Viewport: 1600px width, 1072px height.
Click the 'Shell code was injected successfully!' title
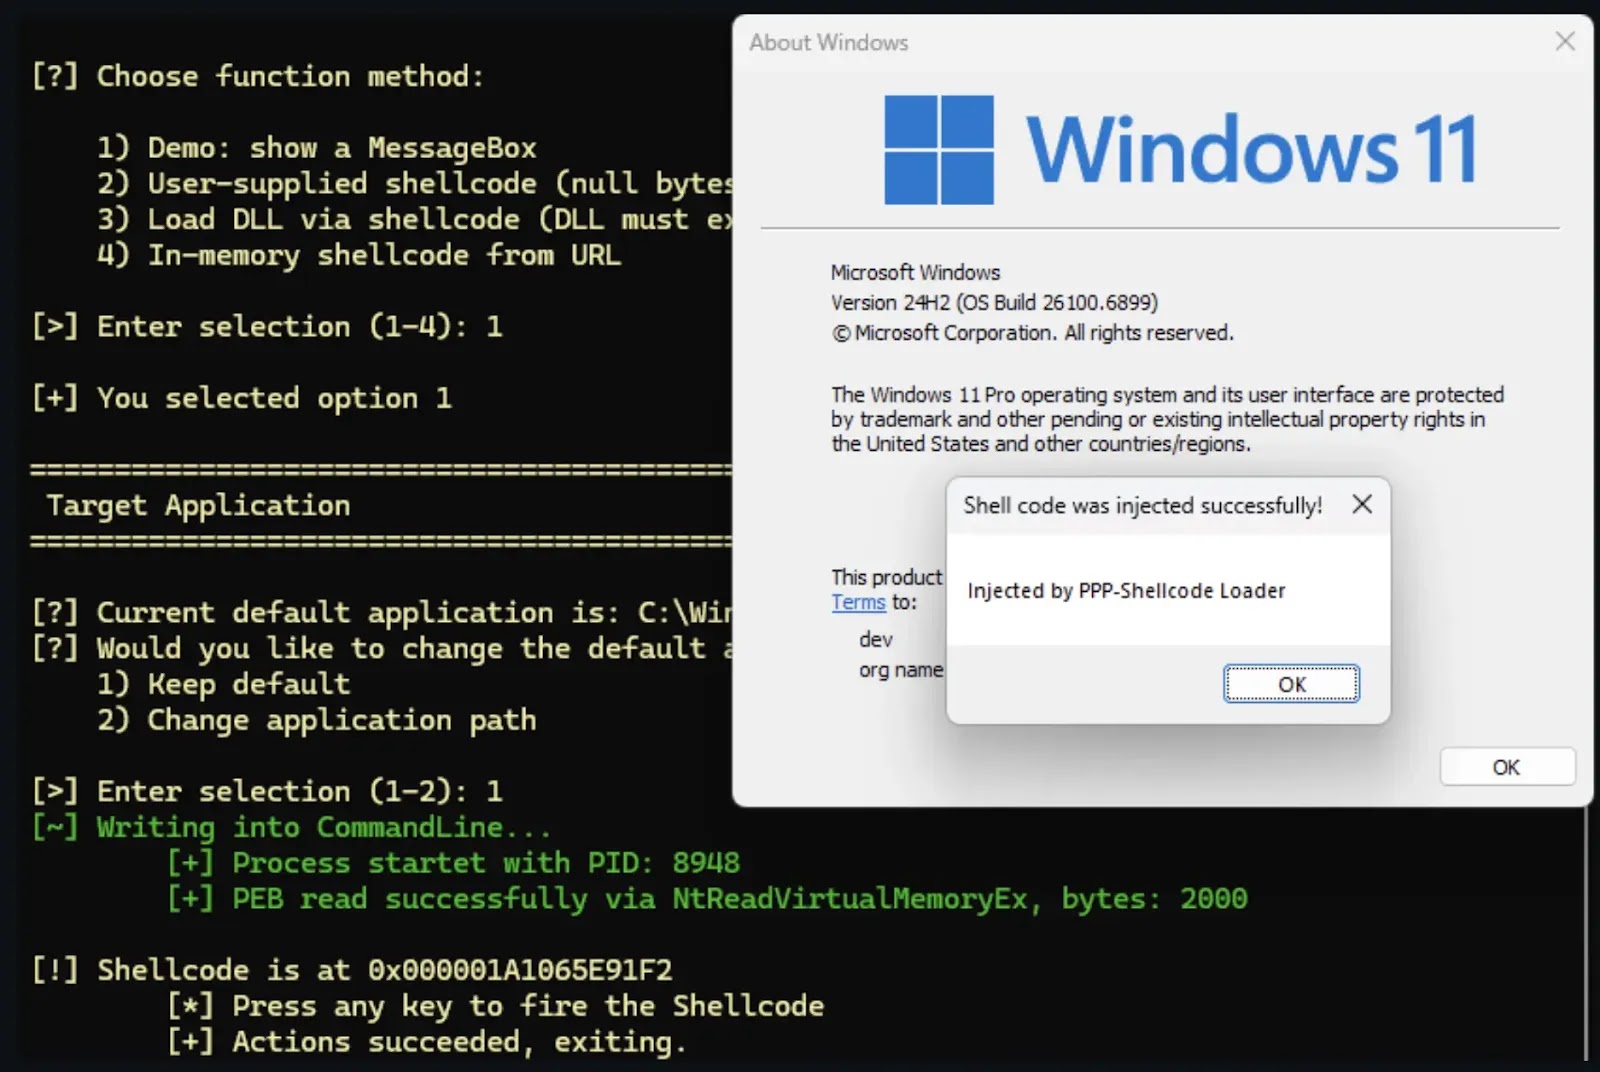tap(1142, 506)
